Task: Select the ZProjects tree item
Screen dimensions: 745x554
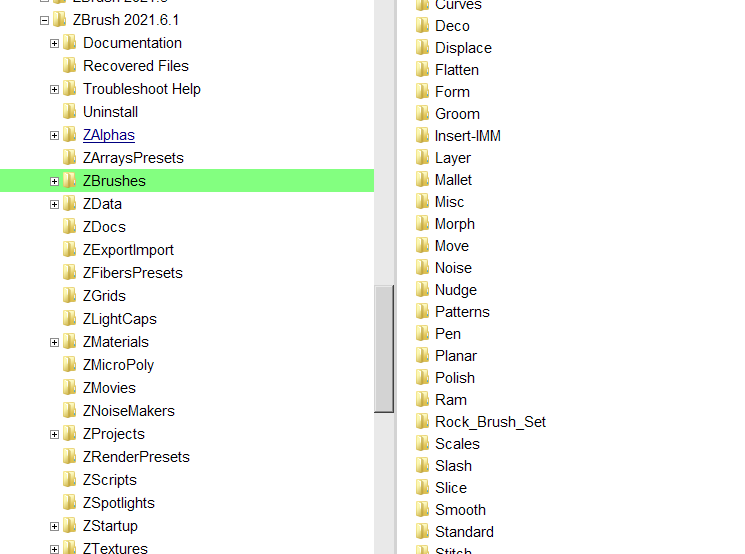Action: tap(114, 434)
